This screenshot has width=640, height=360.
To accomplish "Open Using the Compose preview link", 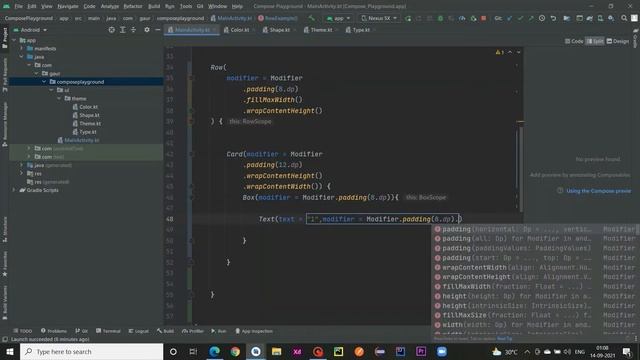I will [x=598, y=191].
